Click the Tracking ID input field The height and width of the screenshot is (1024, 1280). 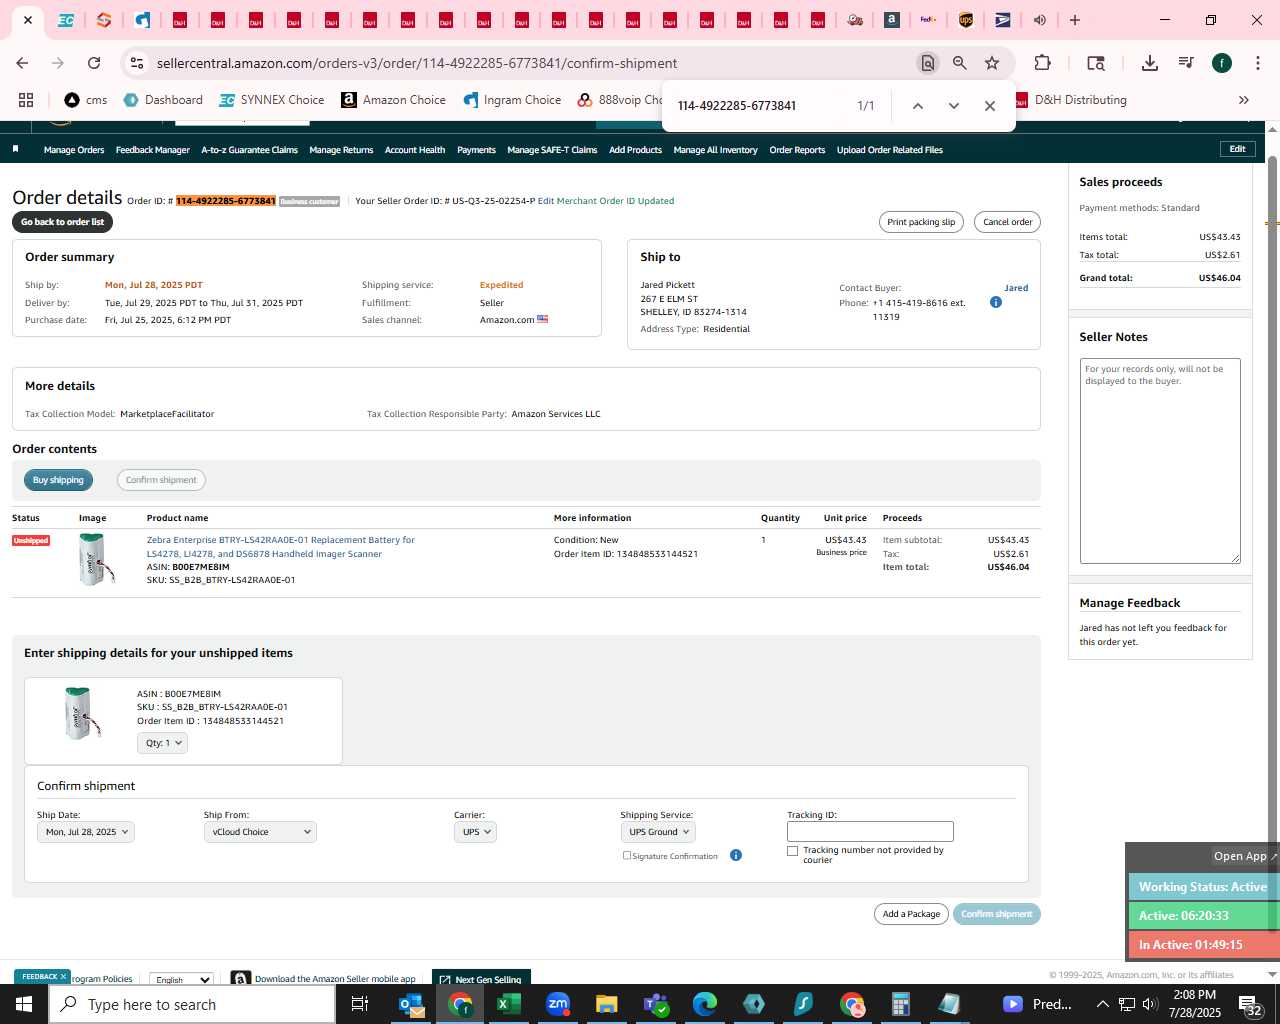[x=870, y=832]
